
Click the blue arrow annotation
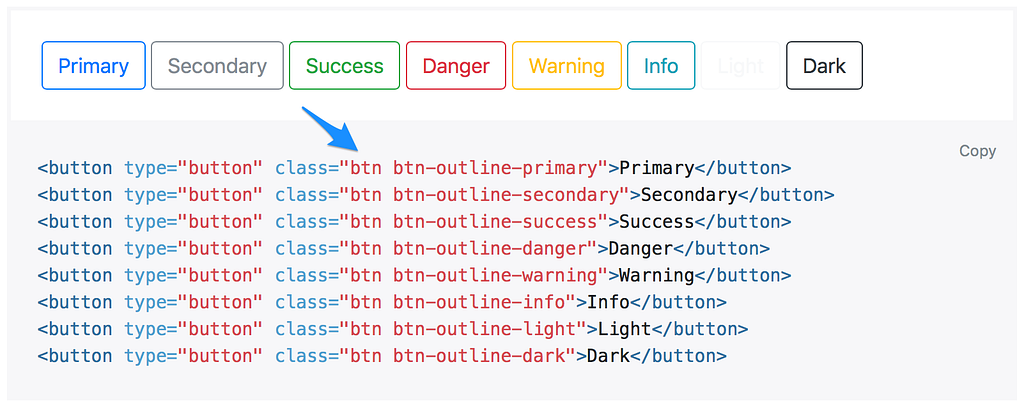(330, 128)
